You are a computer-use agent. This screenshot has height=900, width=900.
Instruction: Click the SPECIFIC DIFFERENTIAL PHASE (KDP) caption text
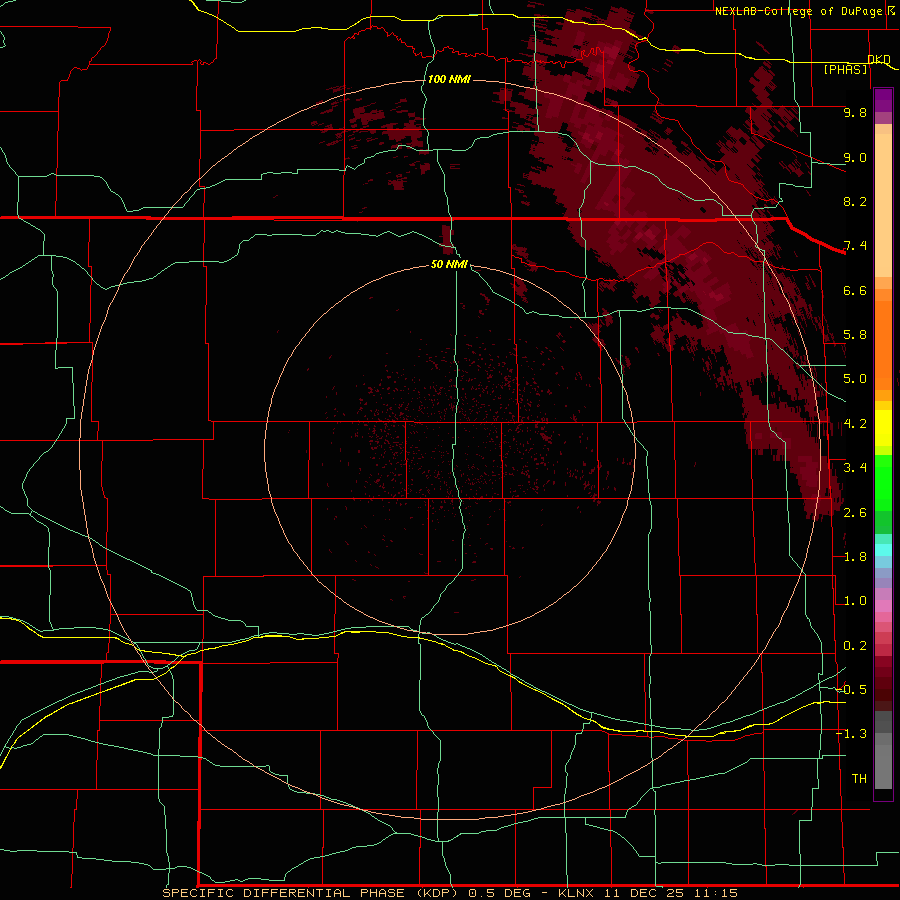tap(310, 893)
